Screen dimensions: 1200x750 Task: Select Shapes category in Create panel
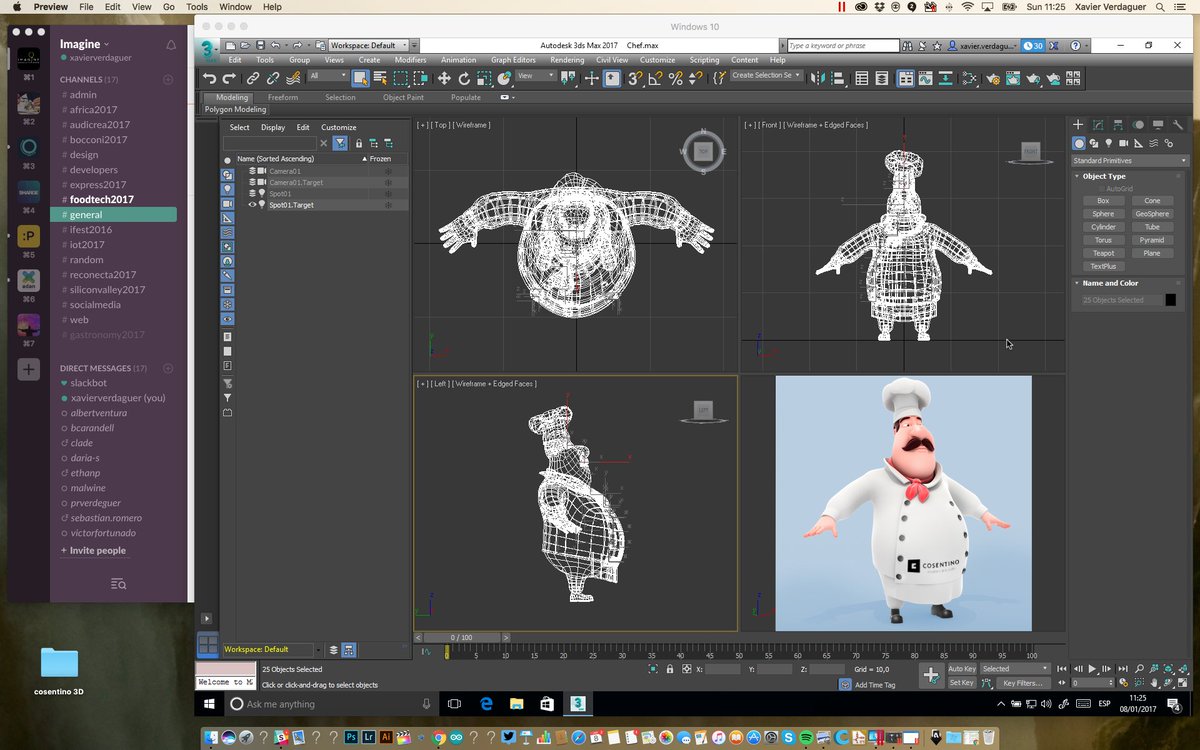point(1094,143)
